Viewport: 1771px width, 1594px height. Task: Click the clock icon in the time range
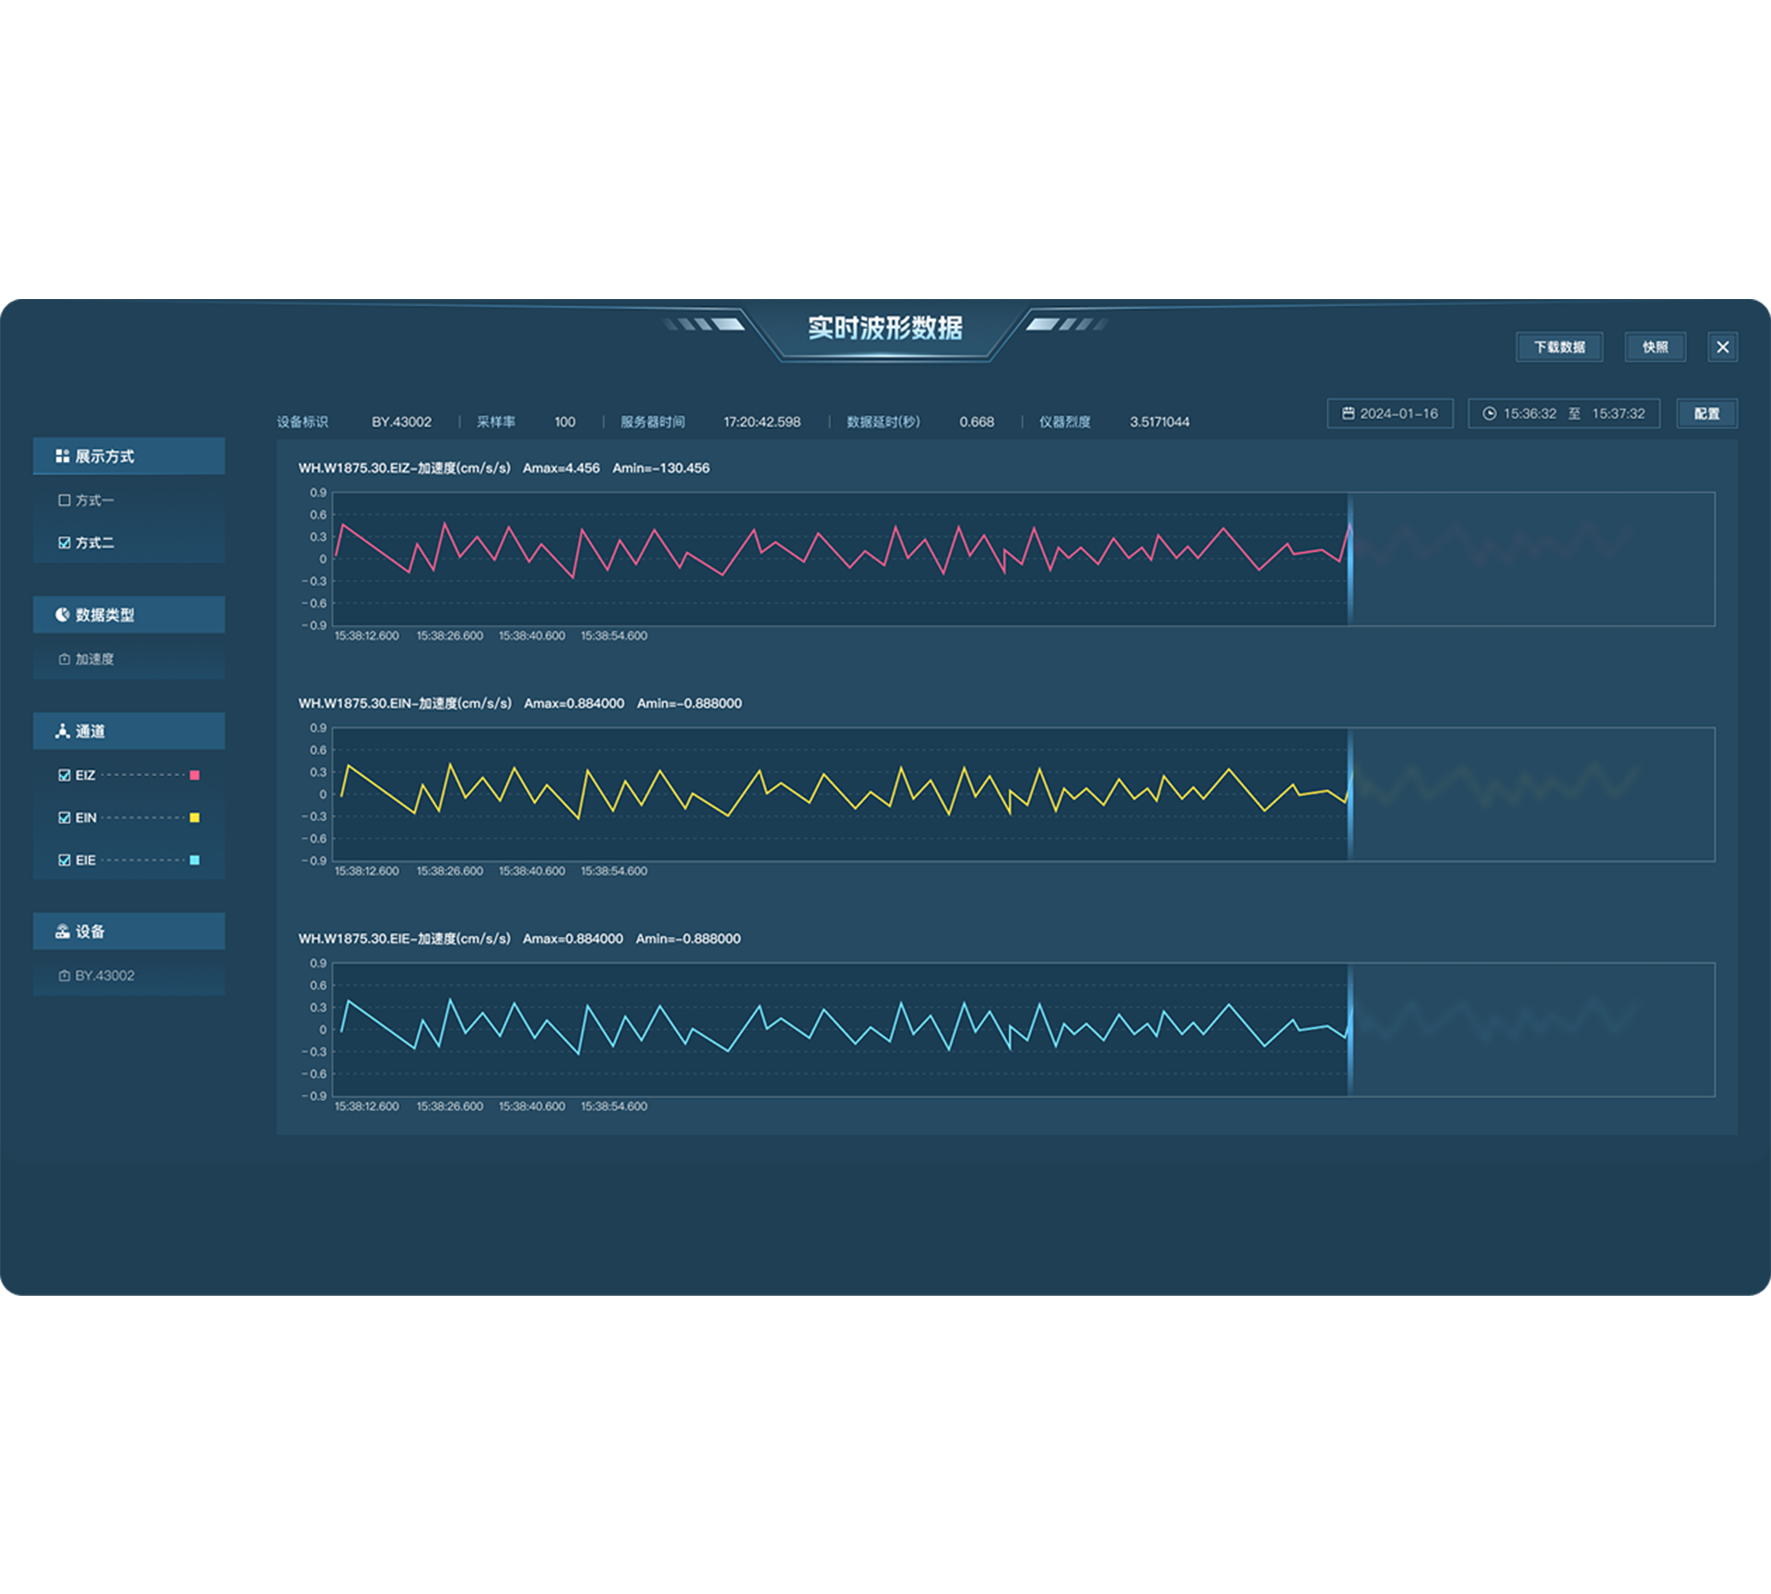(x=1489, y=413)
